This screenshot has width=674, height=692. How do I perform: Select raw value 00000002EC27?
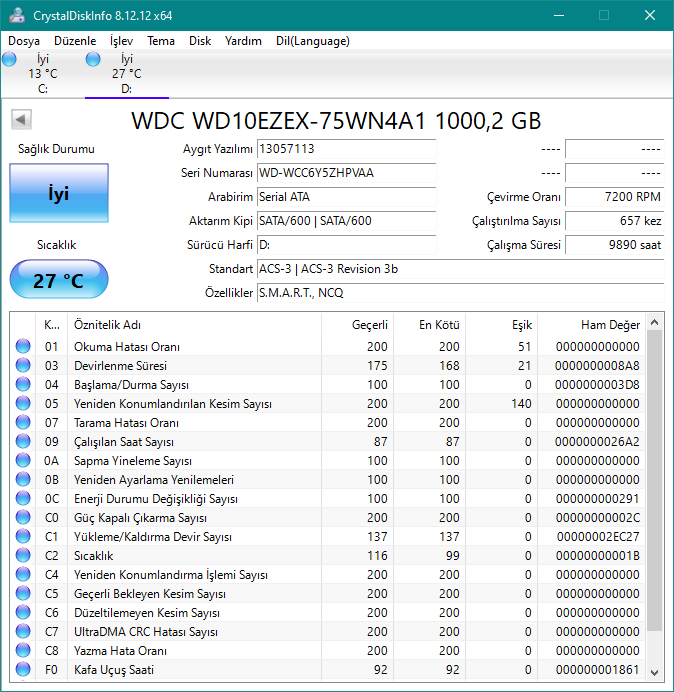click(x=598, y=537)
